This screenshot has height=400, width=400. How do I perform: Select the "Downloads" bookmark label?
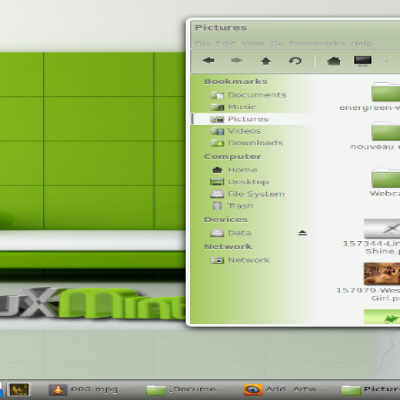(255, 143)
